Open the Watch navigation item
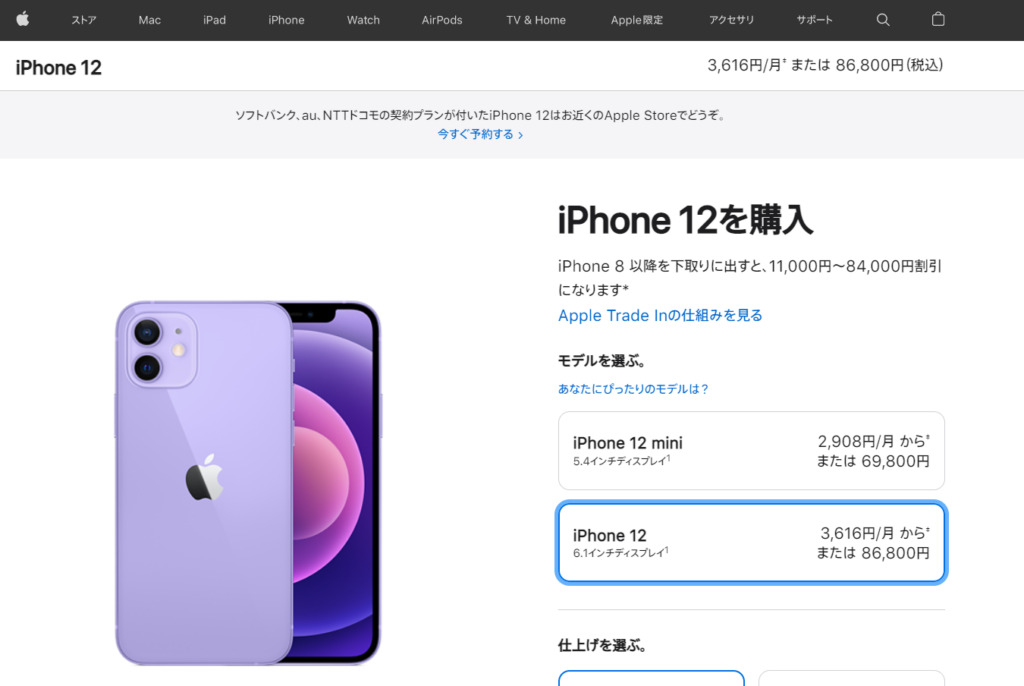Image resolution: width=1024 pixels, height=686 pixels. click(363, 20)
